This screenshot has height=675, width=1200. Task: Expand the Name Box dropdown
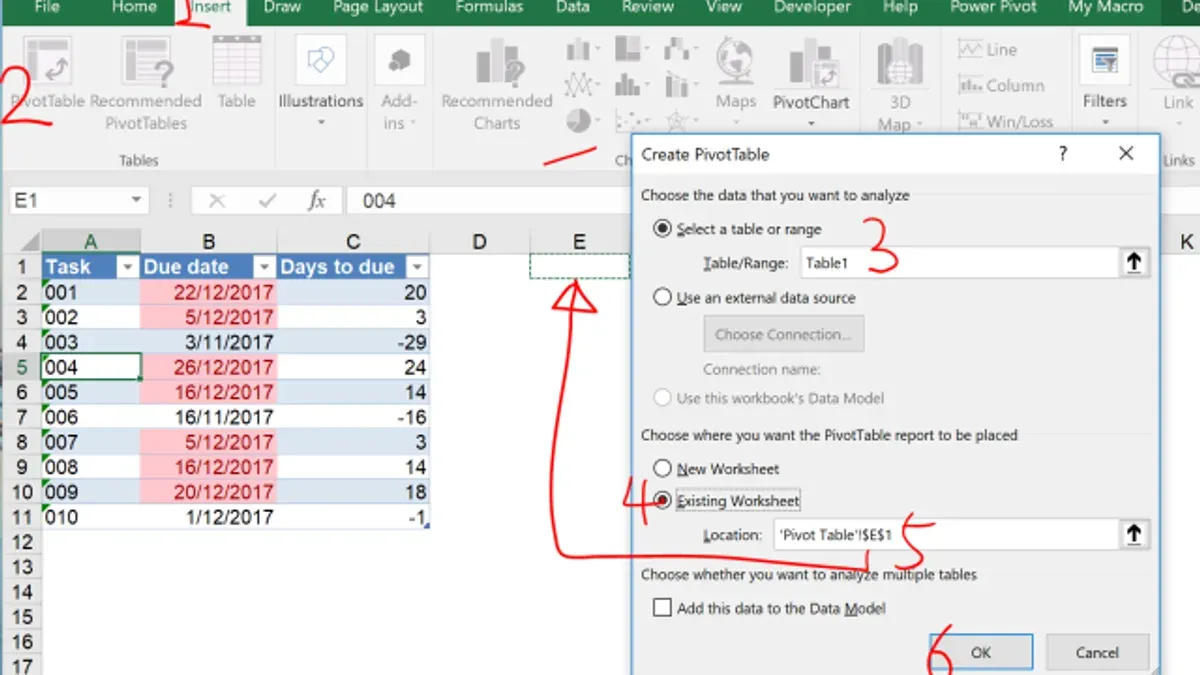click(137, 201)
